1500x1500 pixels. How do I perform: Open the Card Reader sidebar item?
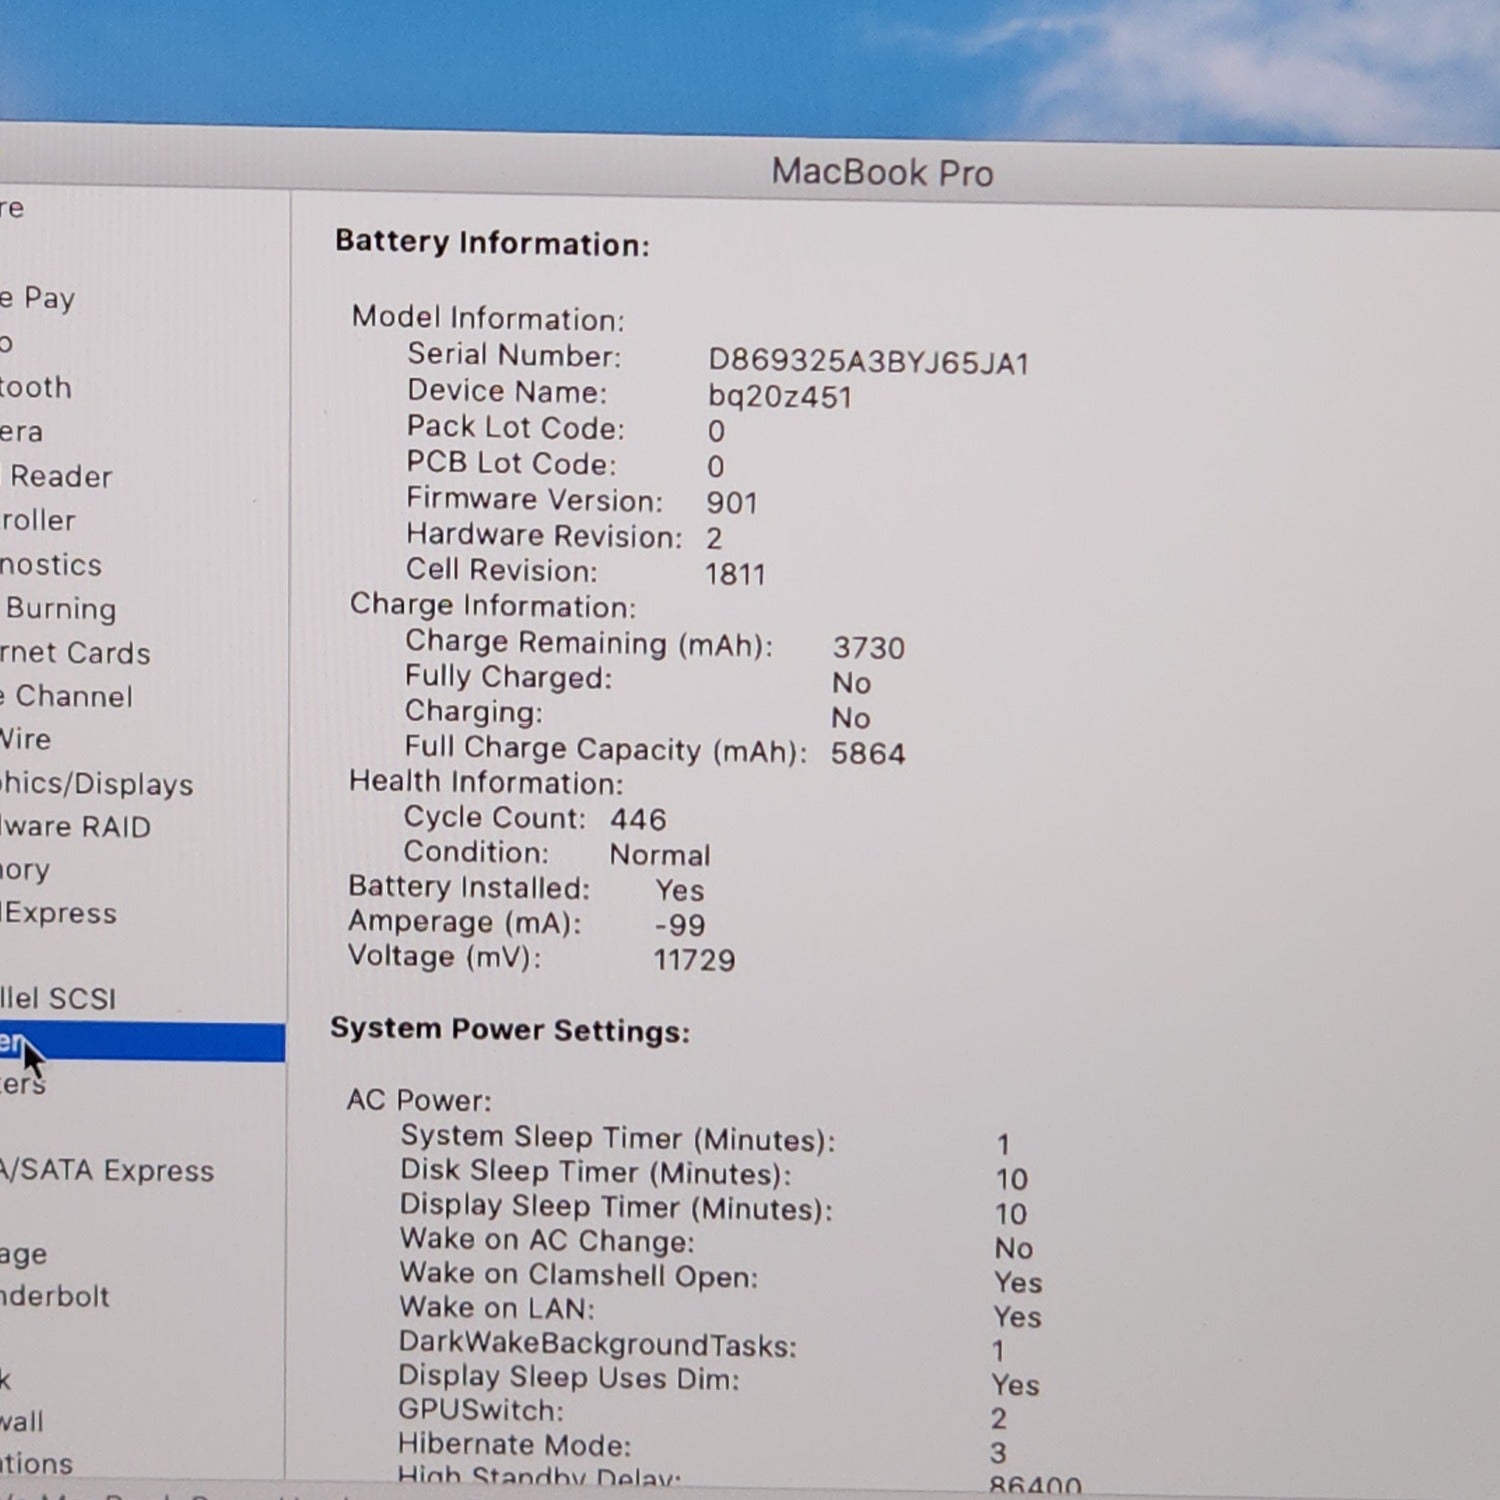[x=58, y=476]
